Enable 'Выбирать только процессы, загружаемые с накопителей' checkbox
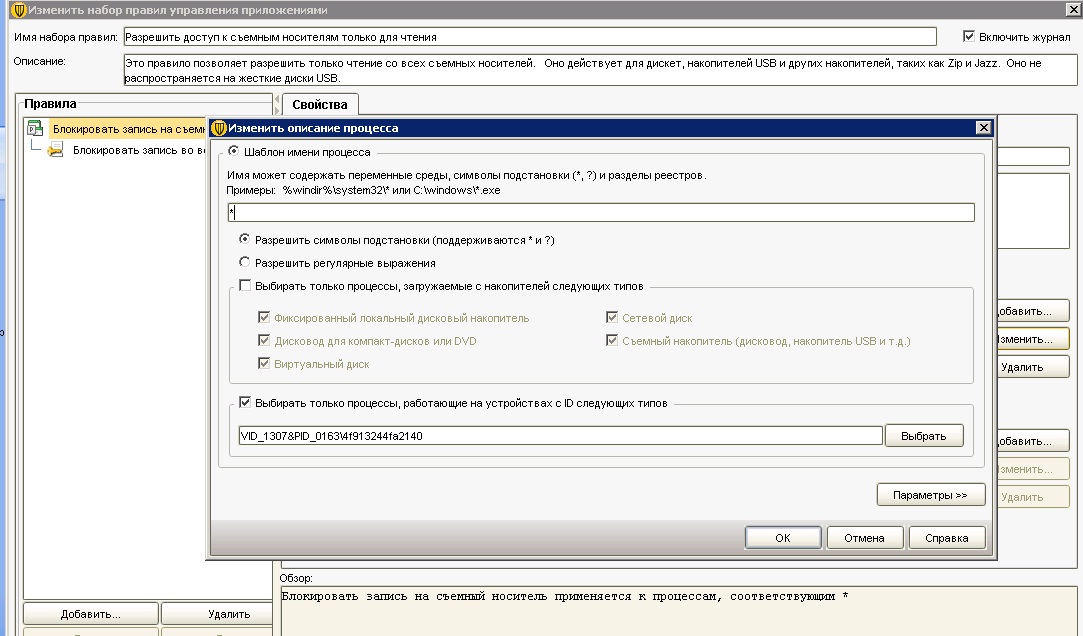 pyautogui.click(x=245, y=285)
